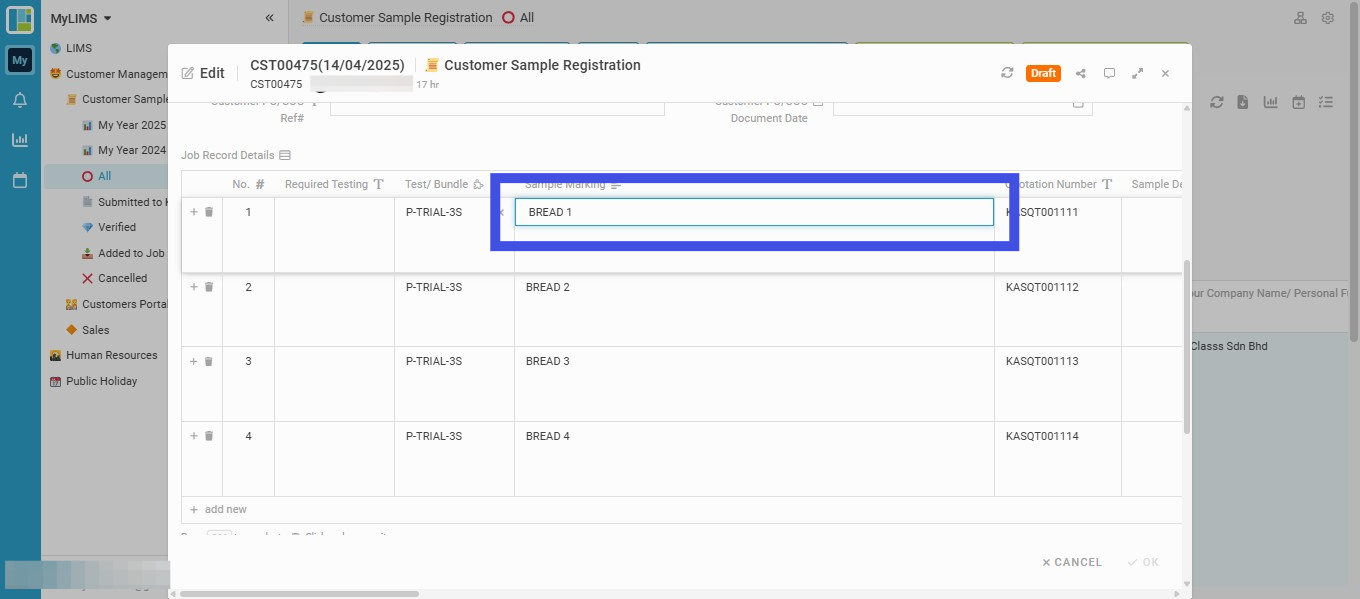This screenshot has width=1360, height=599.
Task: Click the Job Record Details table icon
Action: (x=285, y=155)
